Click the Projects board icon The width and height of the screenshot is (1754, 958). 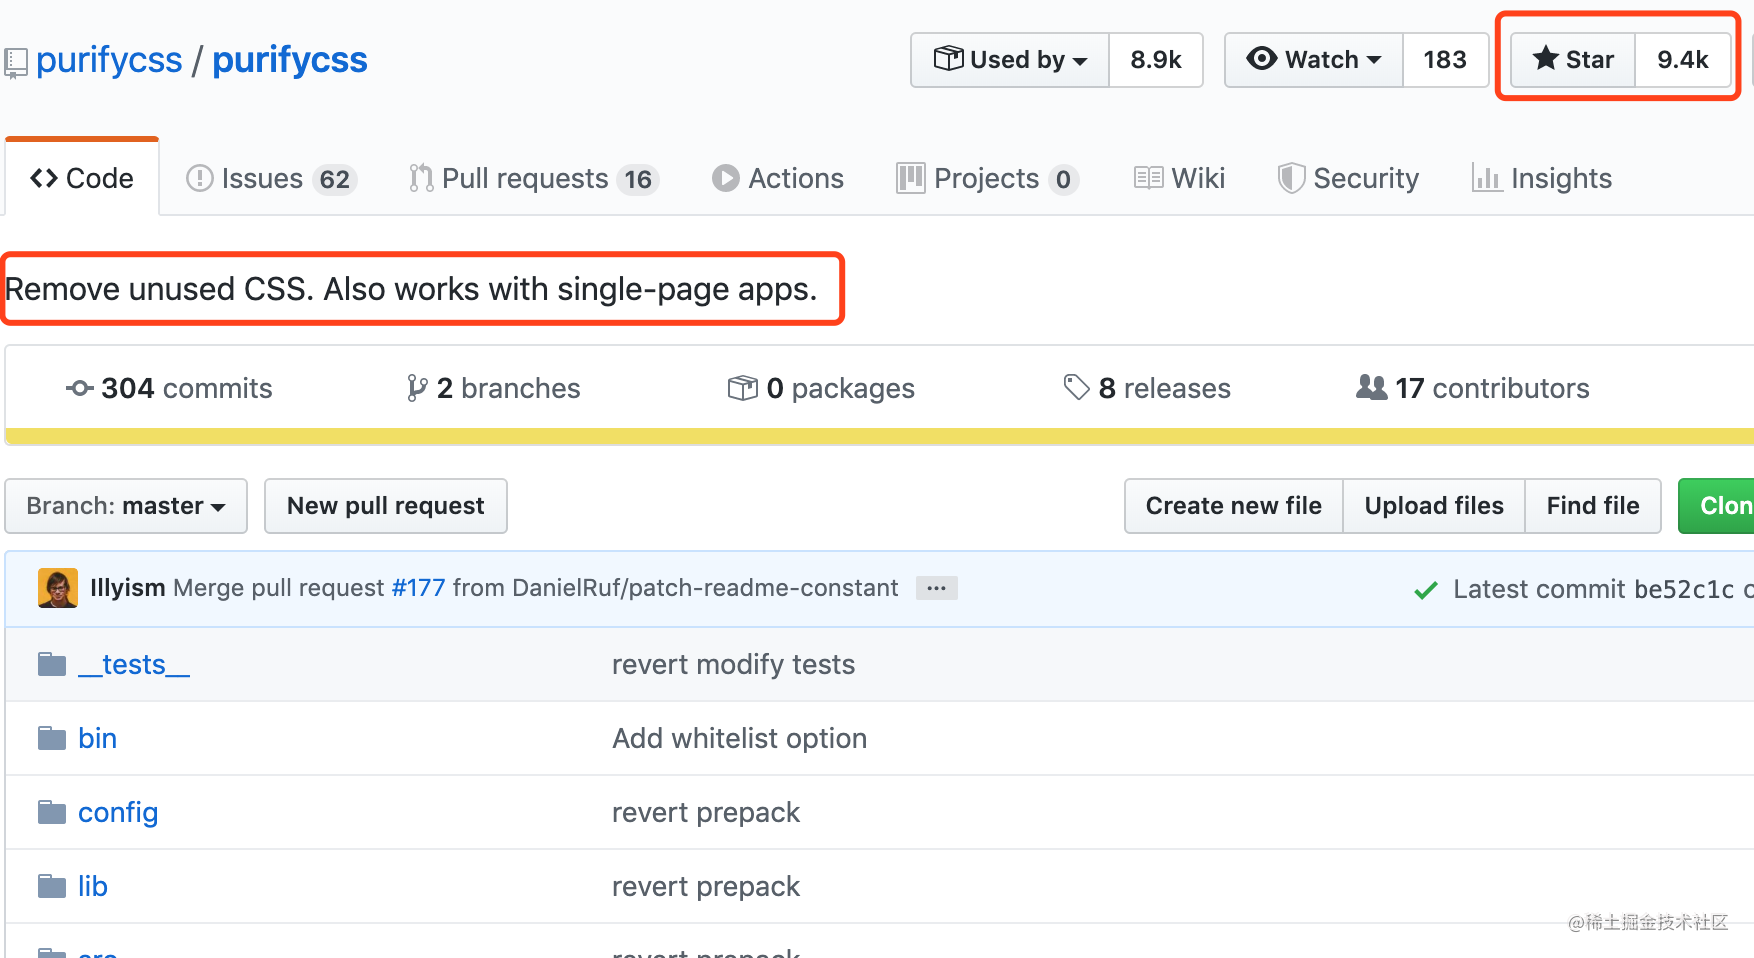point(911,178)
